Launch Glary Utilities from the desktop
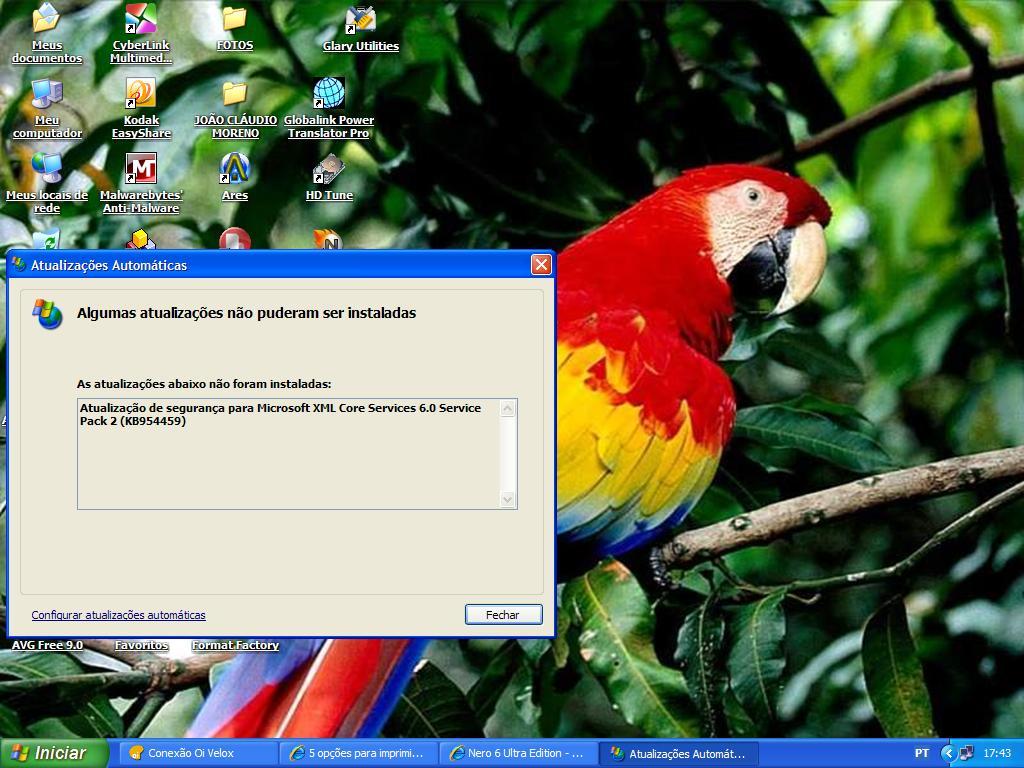1024x768 pixels. [360, 29]
